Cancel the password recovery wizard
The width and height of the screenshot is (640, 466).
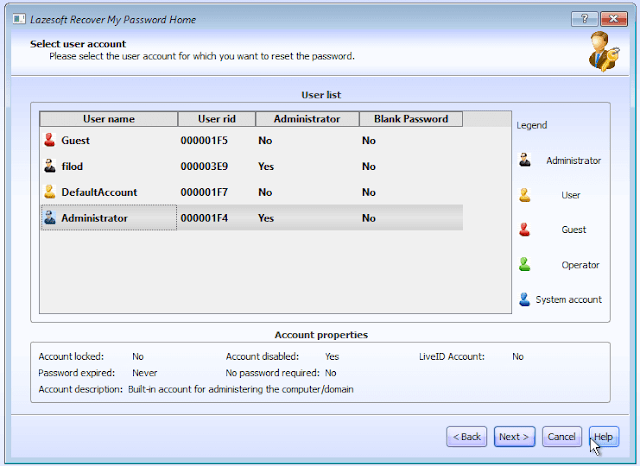pos(562,437)
